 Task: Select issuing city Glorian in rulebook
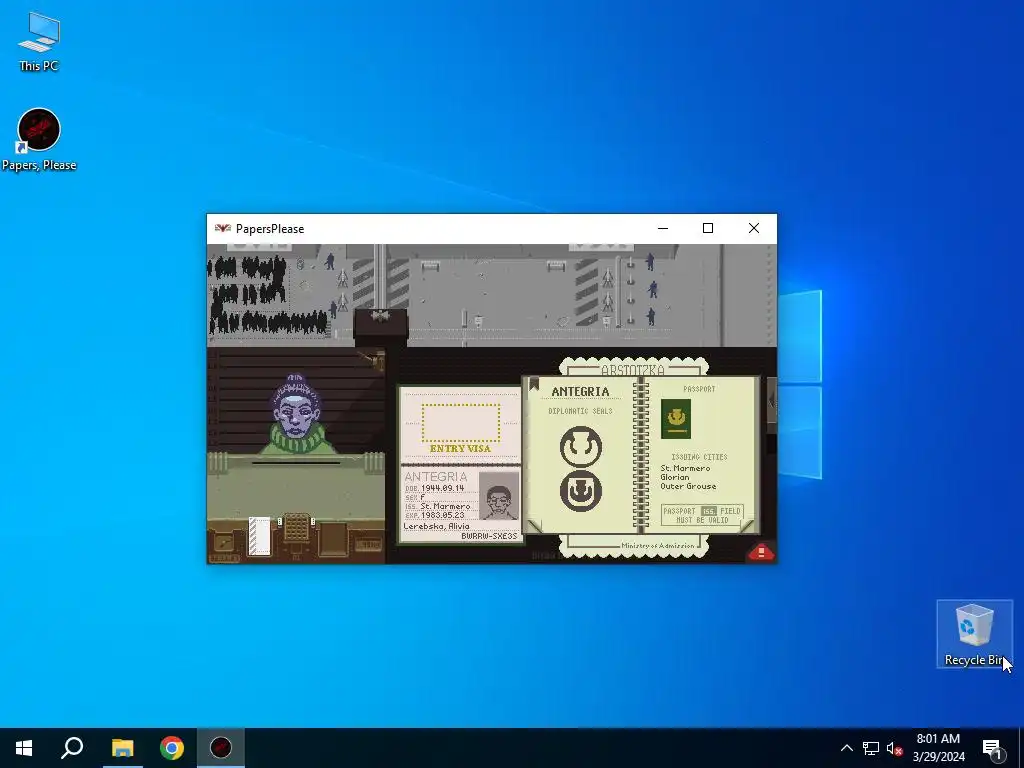pos(675,477)
